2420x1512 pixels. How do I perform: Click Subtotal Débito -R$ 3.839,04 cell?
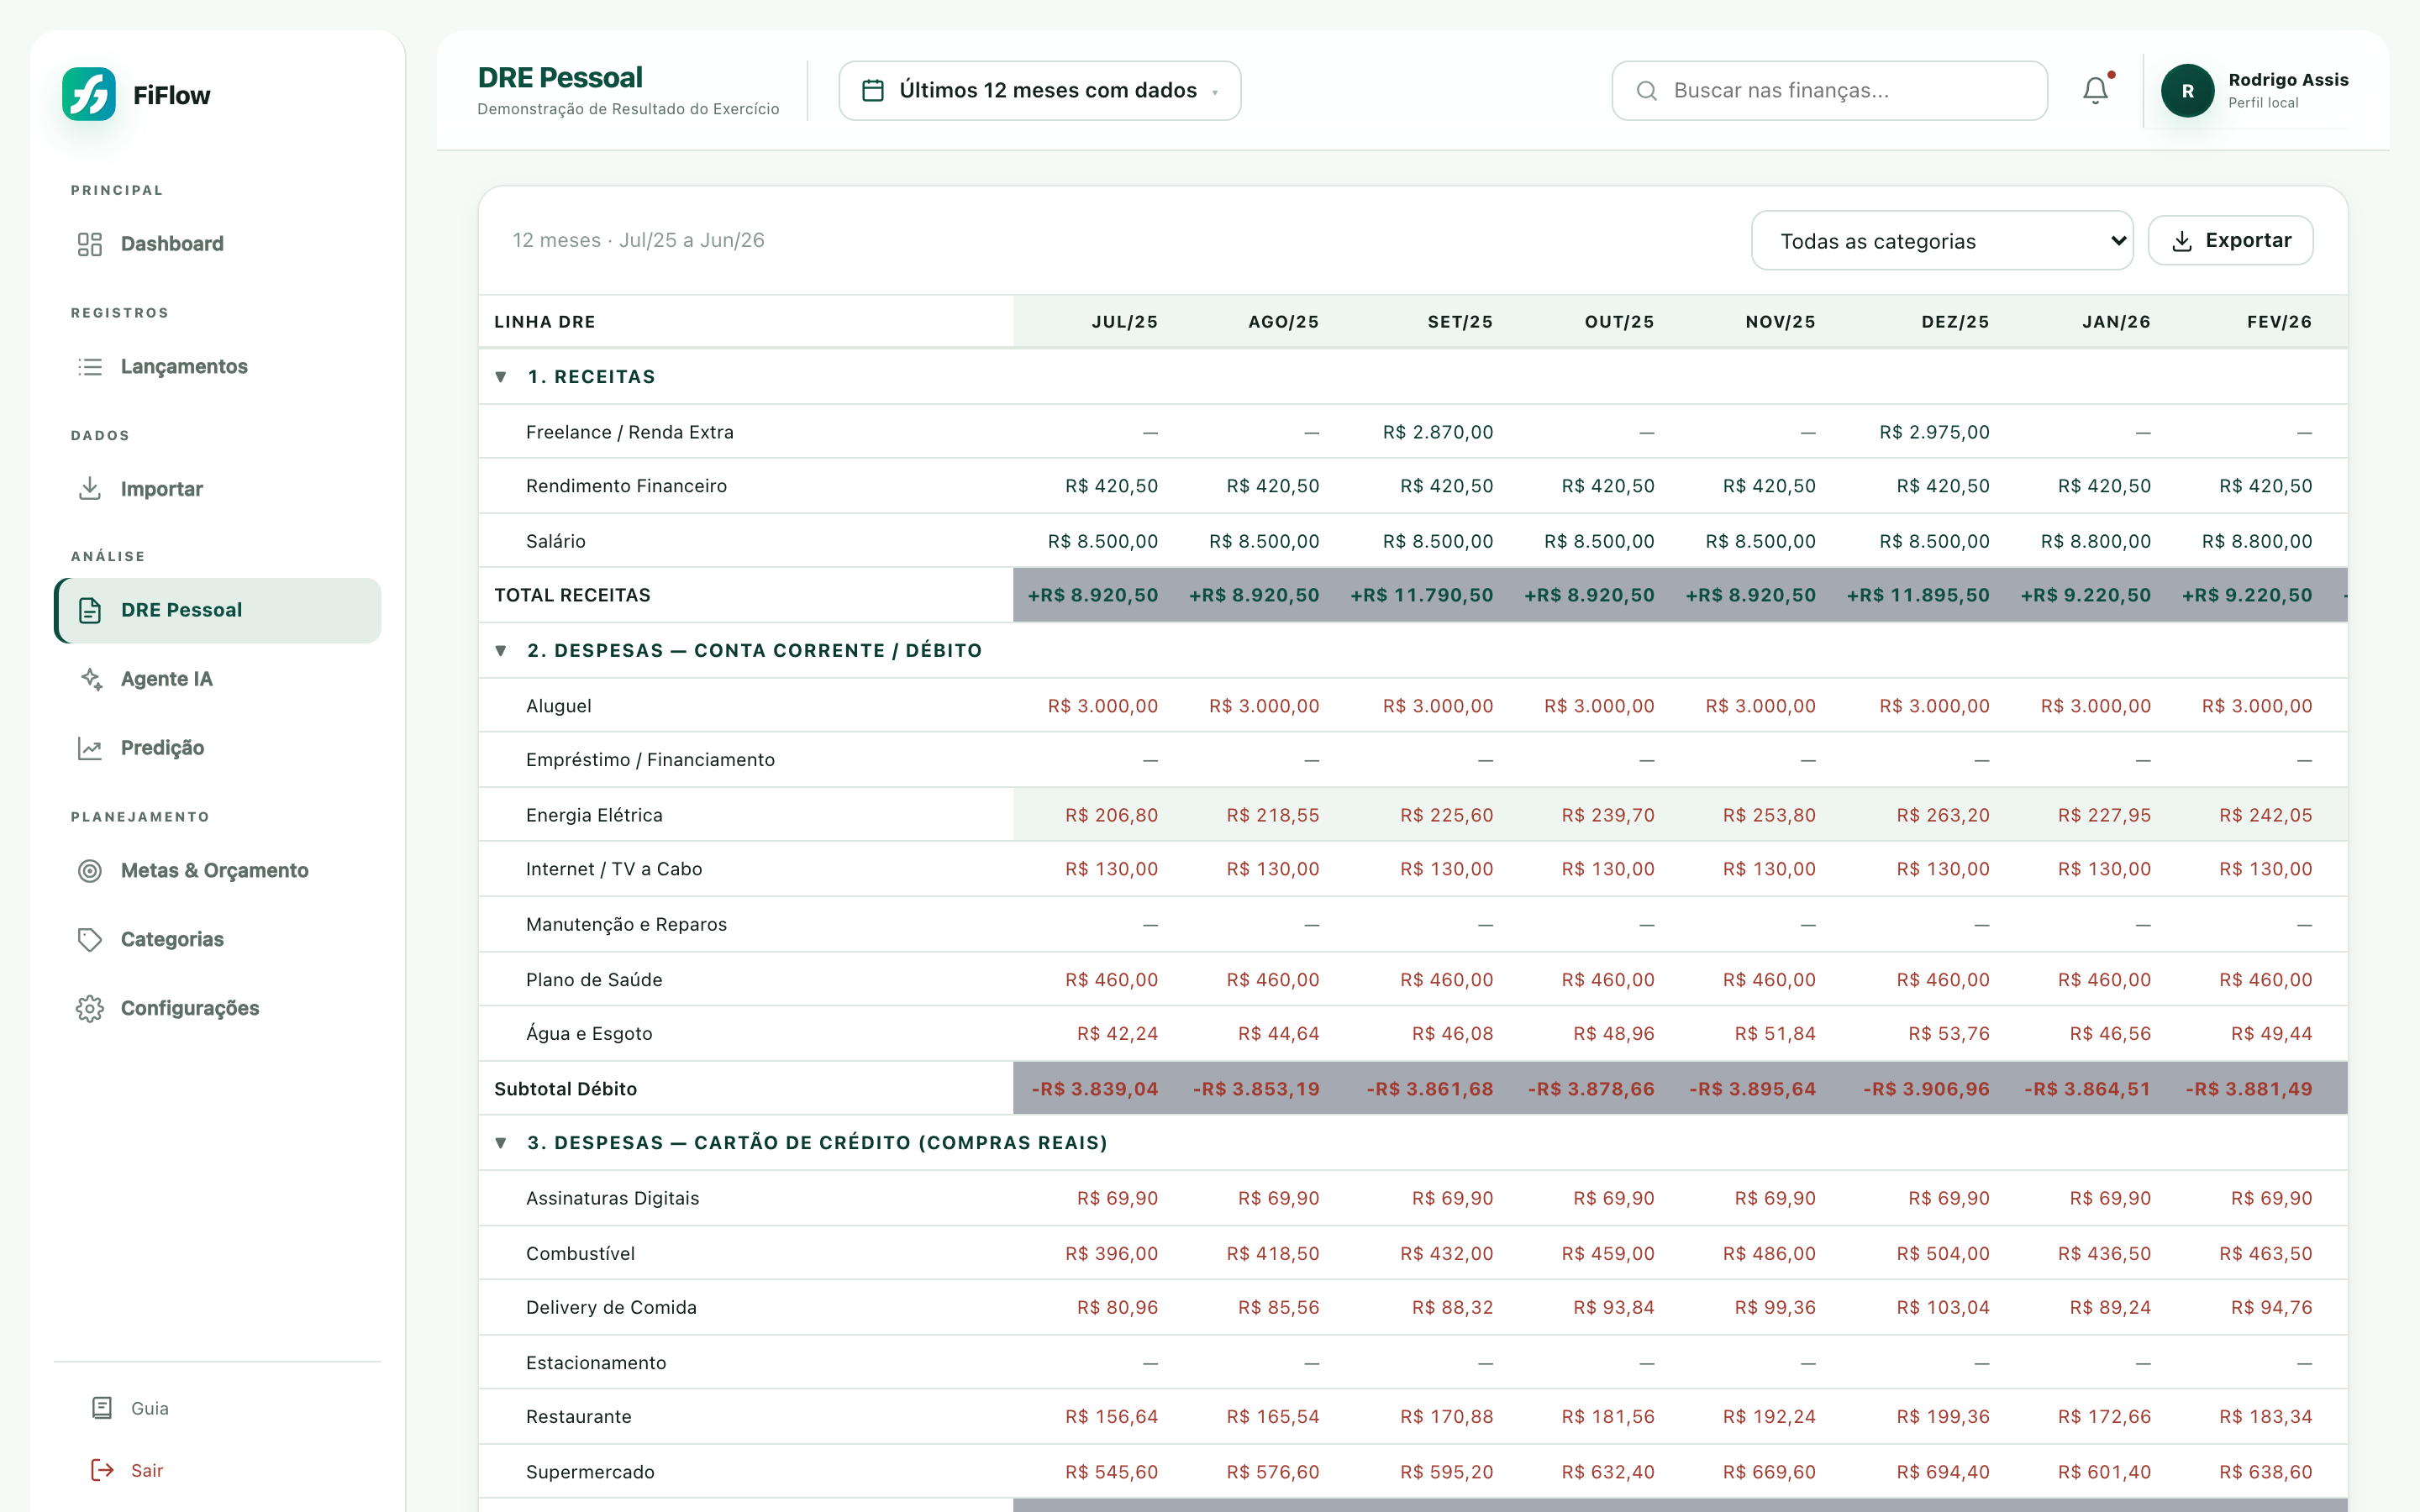[1095, 1089]
